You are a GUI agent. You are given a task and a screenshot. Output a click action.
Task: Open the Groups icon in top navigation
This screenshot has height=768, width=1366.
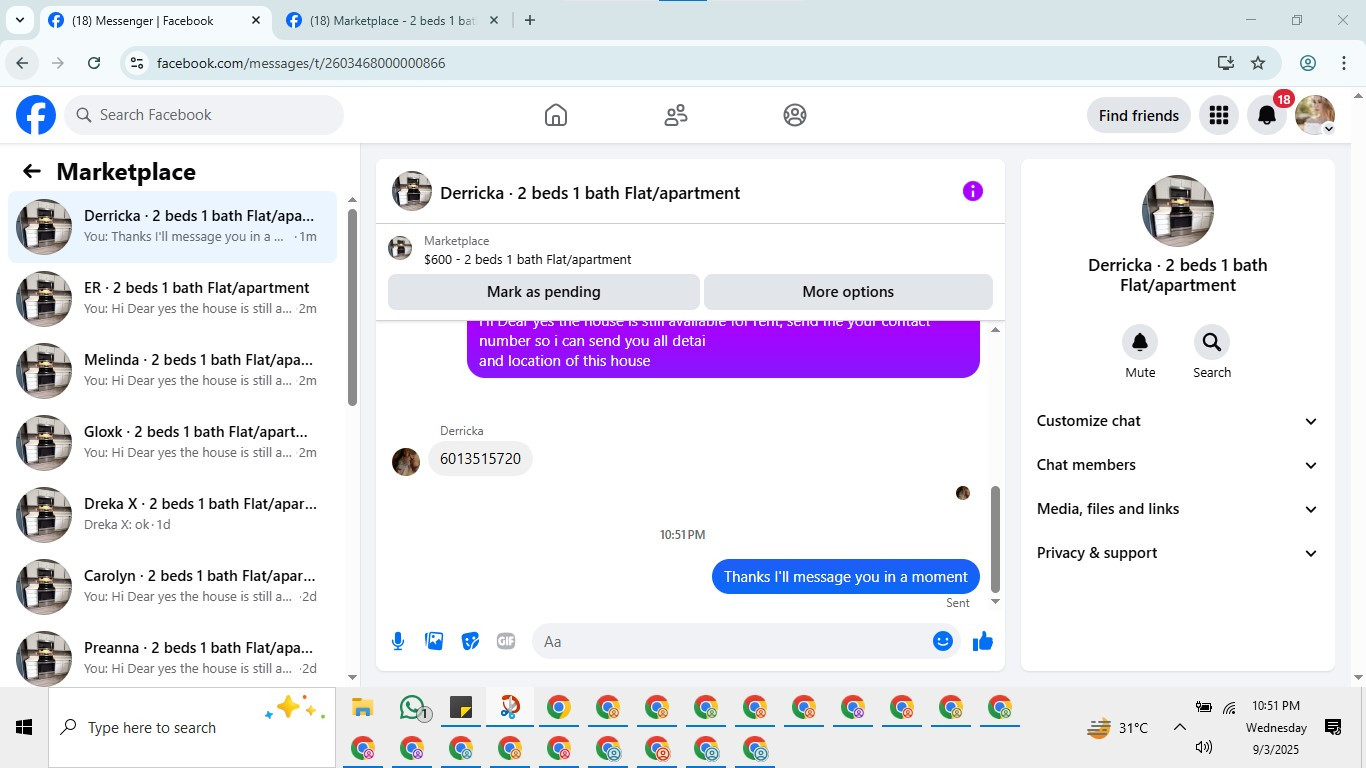795,115
